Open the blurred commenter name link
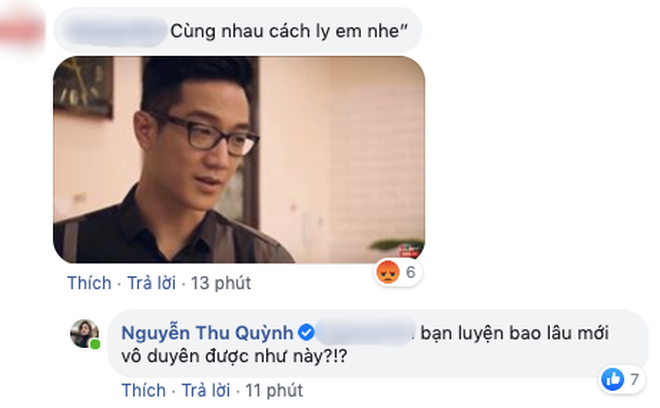Screen dimensions: 660x408 (114, 31)
